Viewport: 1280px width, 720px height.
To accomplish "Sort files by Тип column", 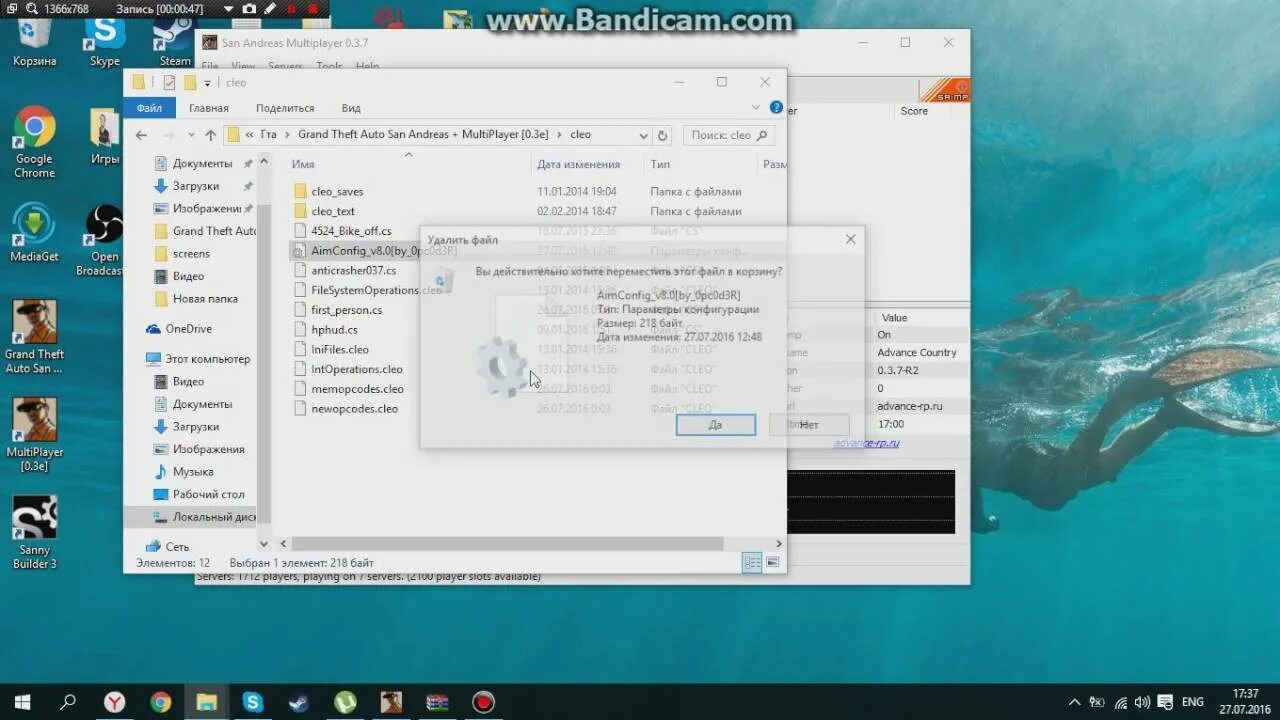I will click(x=660, y=164).
